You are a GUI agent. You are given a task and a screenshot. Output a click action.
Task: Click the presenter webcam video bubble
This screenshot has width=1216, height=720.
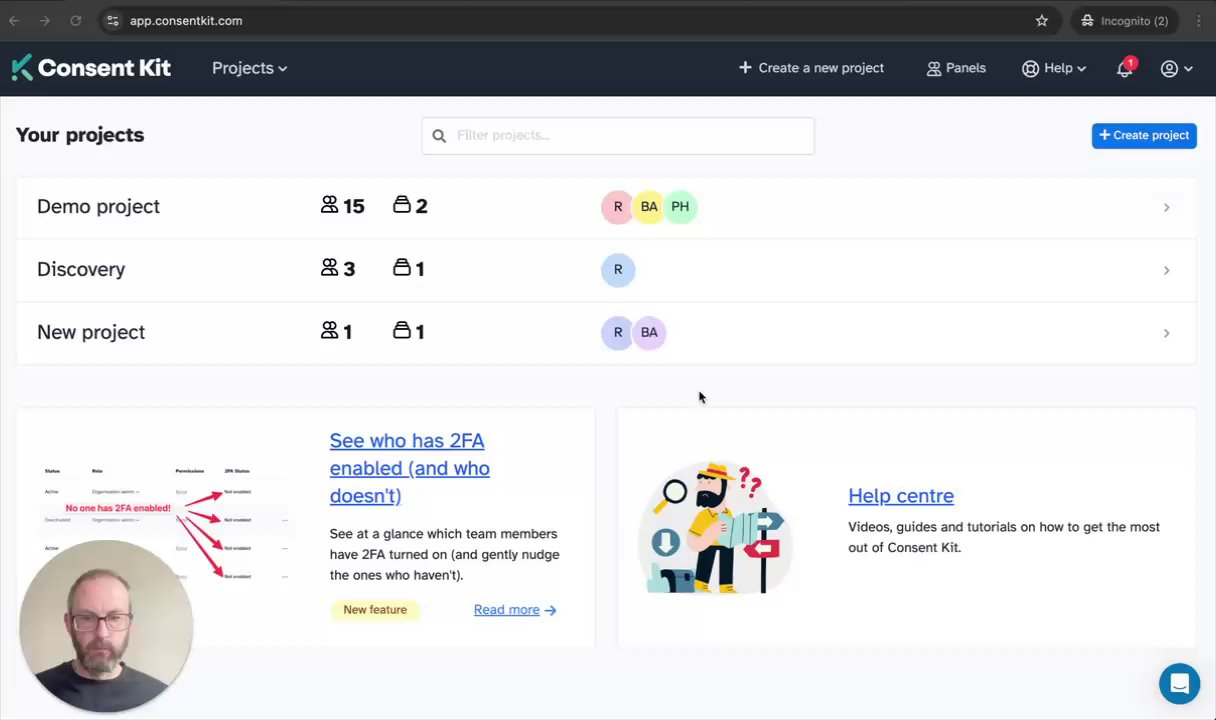pos(105,626)
